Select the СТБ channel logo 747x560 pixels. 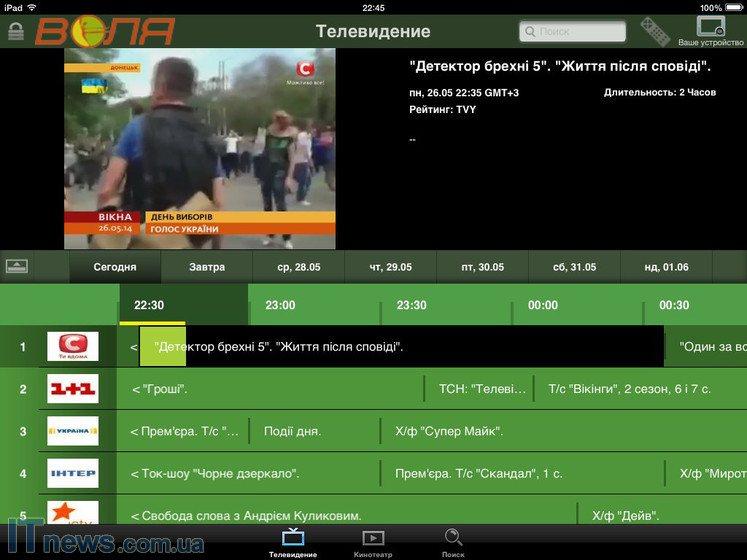coord(73,347)
